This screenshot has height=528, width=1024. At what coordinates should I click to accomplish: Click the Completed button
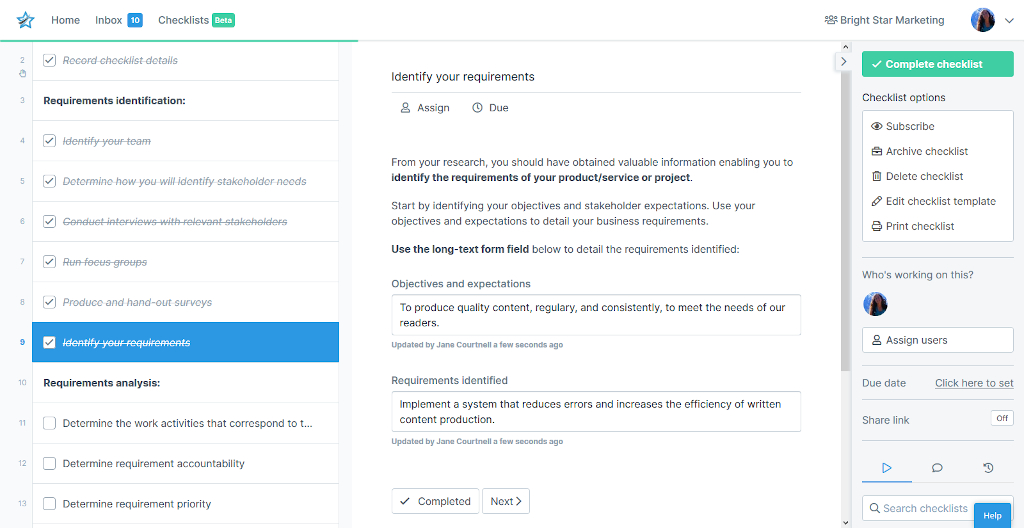(436, 501)
